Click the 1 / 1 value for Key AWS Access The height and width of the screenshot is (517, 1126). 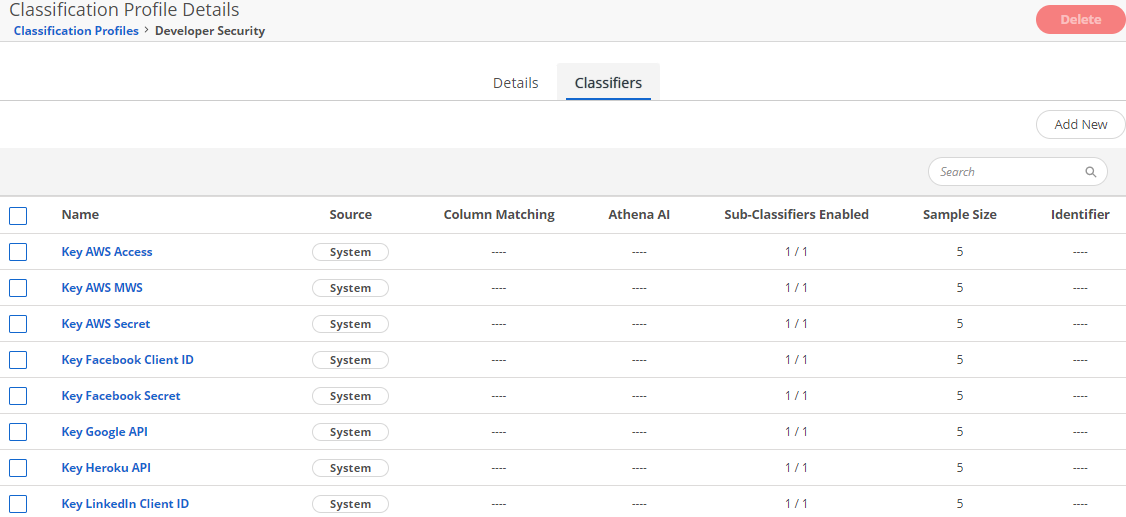click(796, 252)
